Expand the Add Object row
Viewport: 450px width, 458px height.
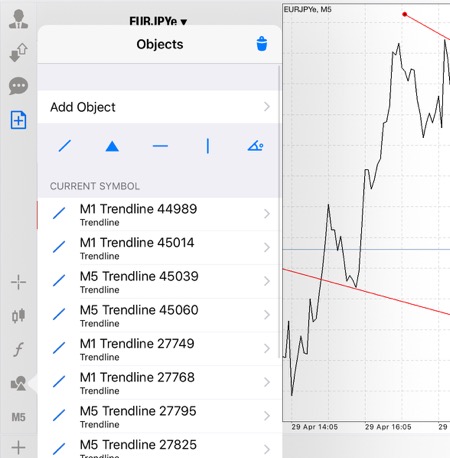tap(160, 107)
